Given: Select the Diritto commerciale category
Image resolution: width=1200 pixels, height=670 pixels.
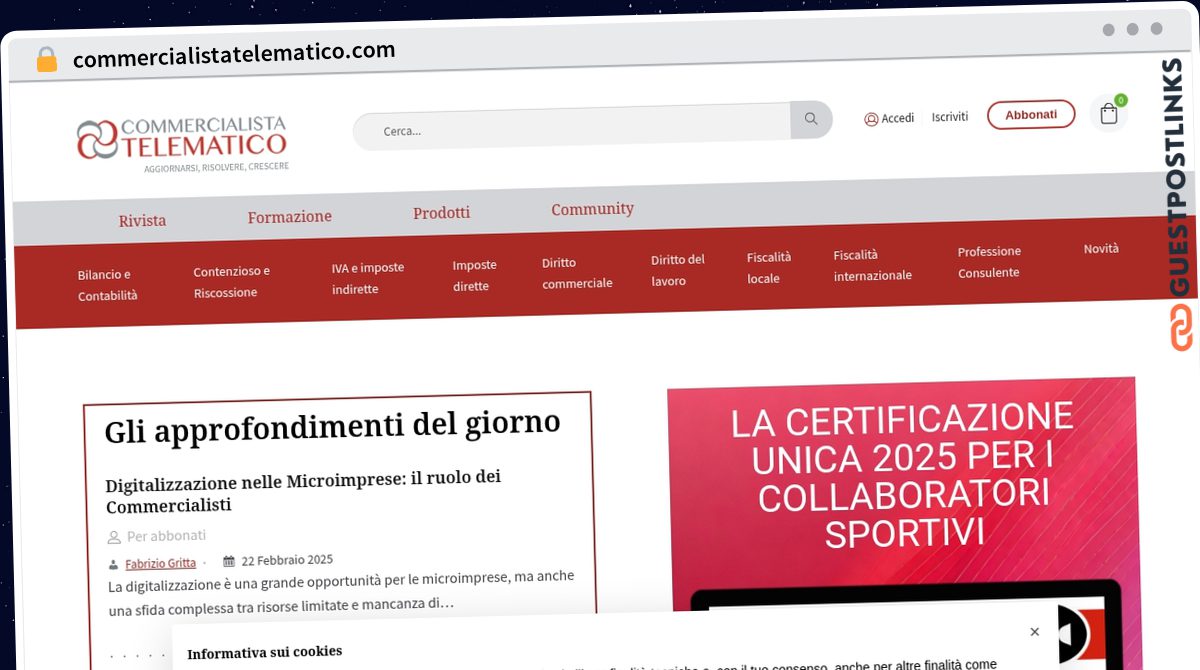Looking at the screenshot, I should pyautogui.click(x=577, y=272).
